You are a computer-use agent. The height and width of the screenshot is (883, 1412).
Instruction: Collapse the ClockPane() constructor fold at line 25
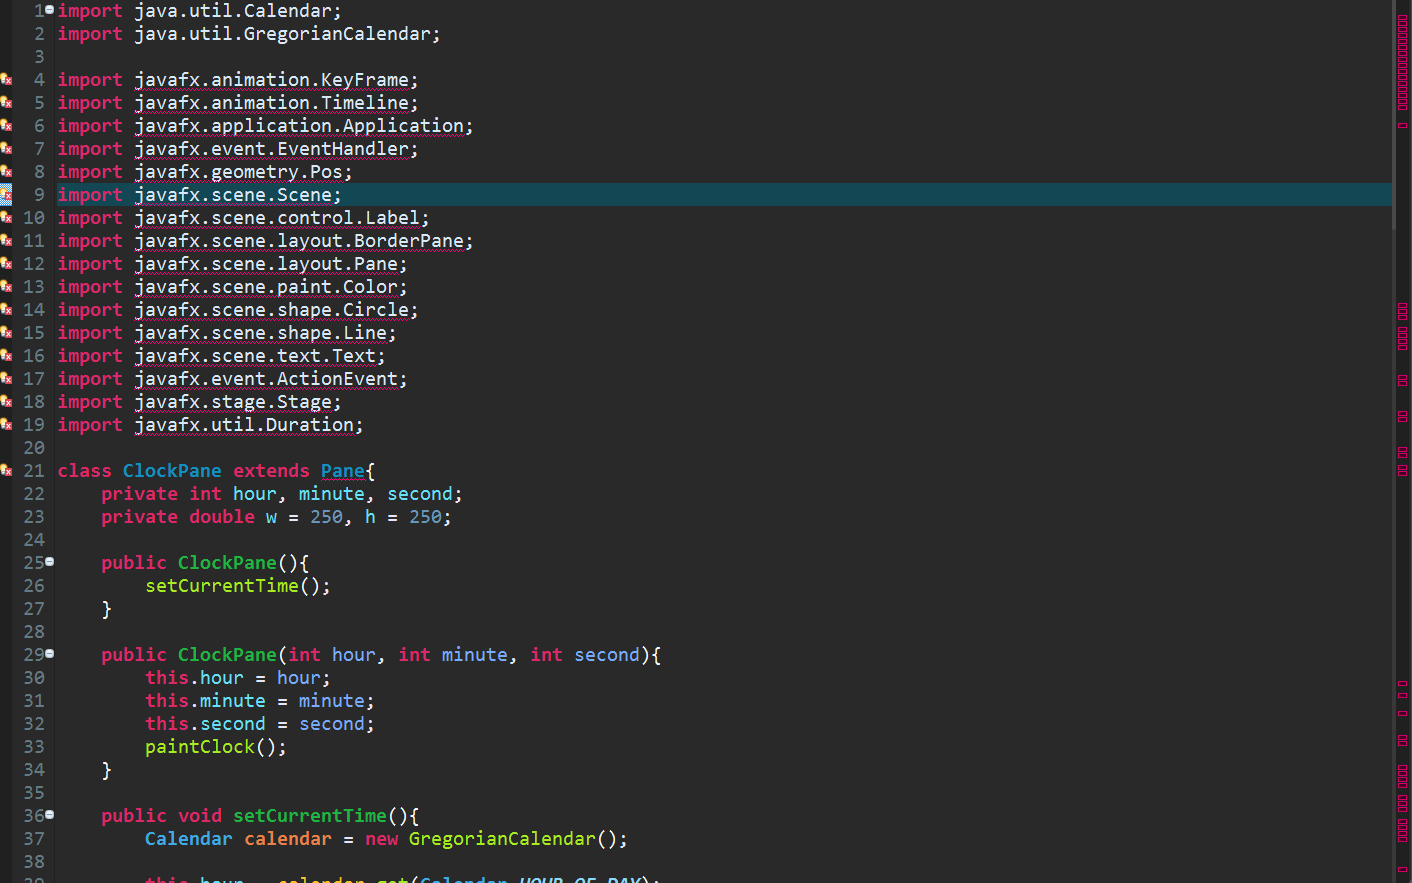click(50, 562)
